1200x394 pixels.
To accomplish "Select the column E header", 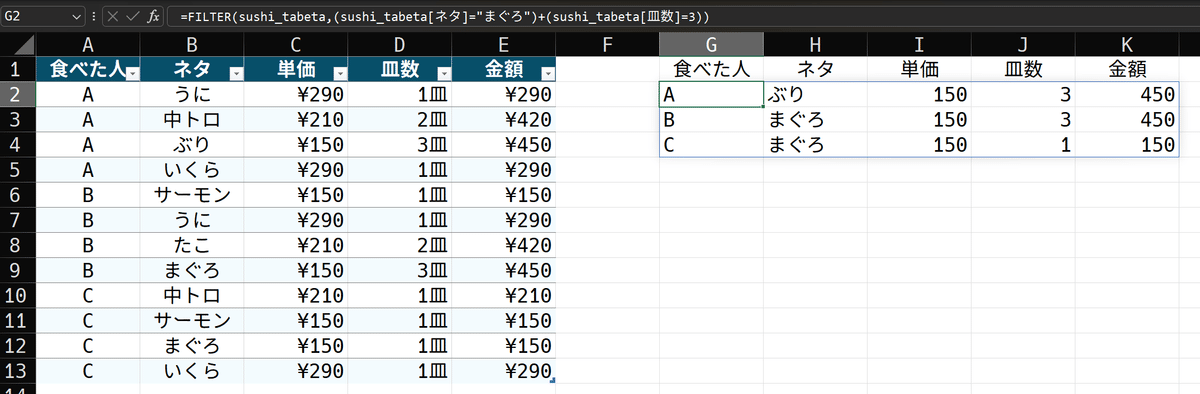I will 504,44.
